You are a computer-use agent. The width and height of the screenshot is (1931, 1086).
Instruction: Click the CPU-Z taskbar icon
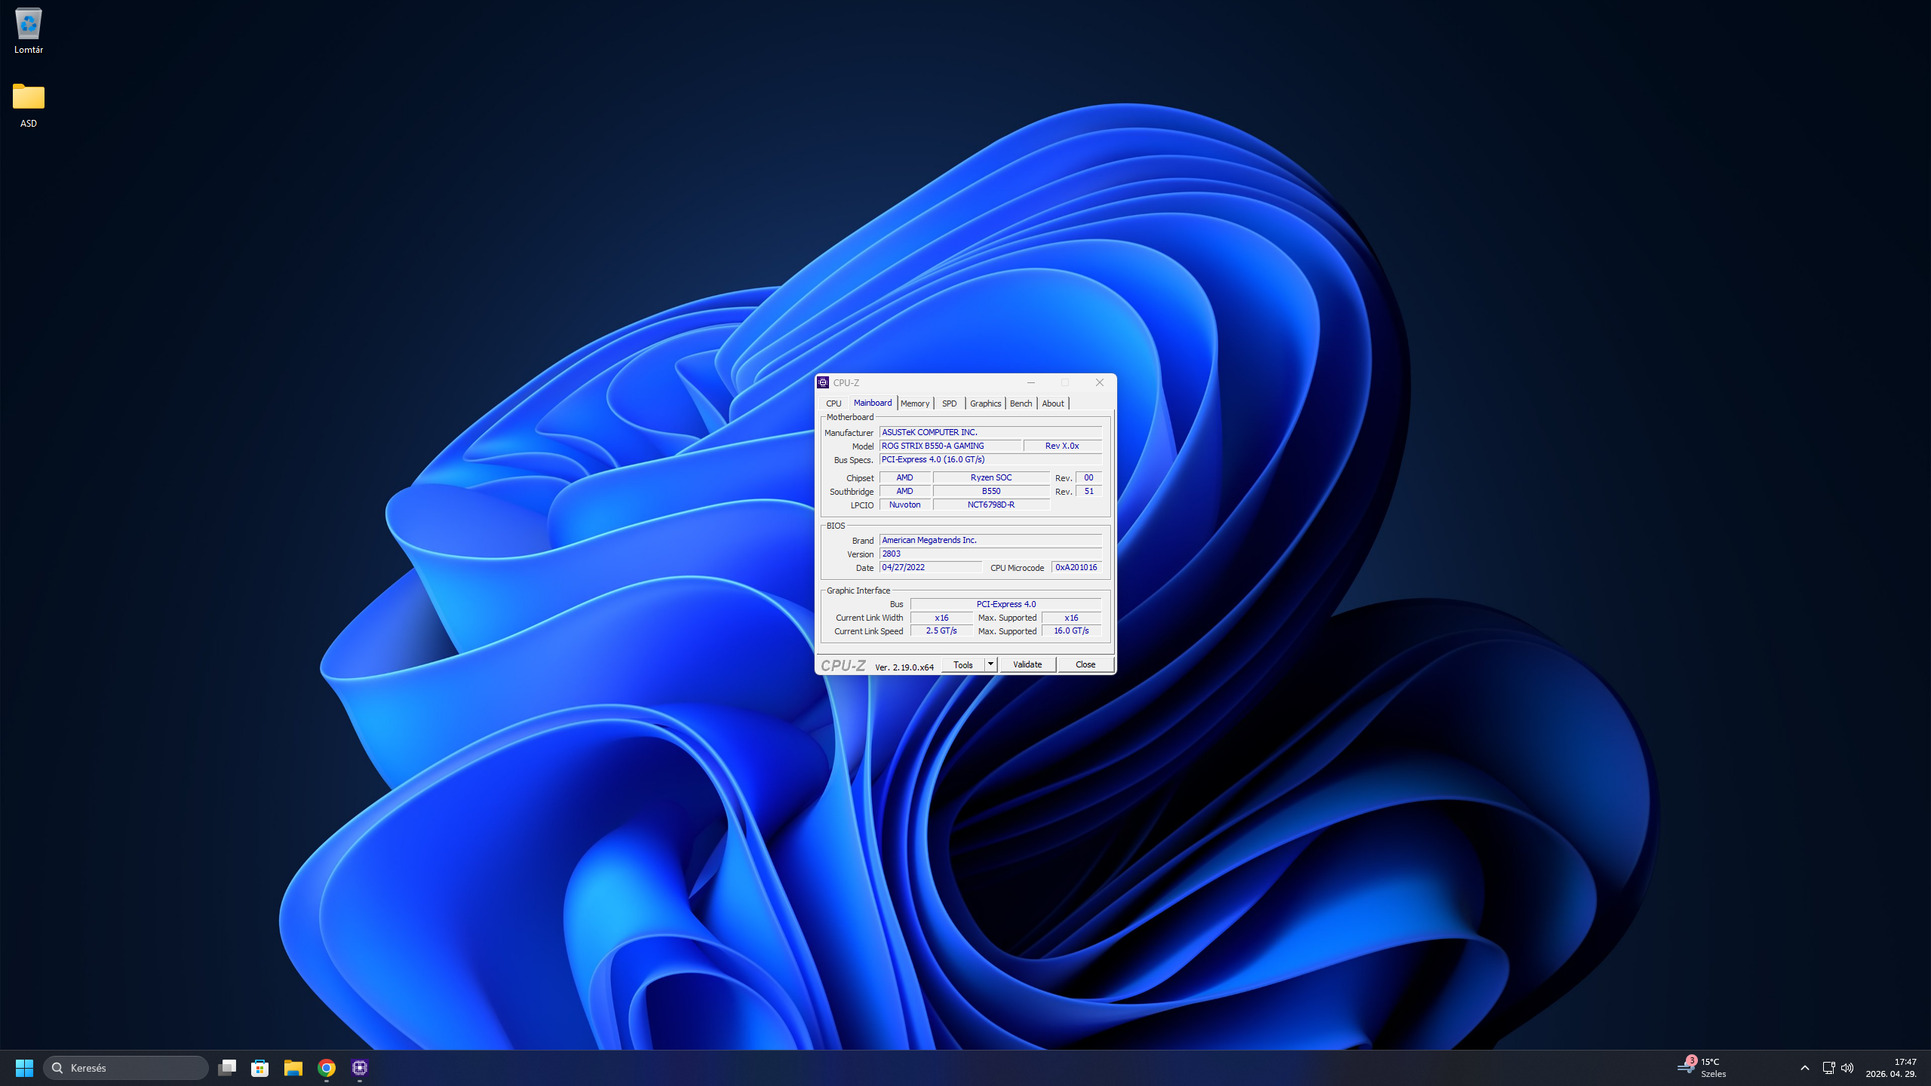pos(360,1068)
